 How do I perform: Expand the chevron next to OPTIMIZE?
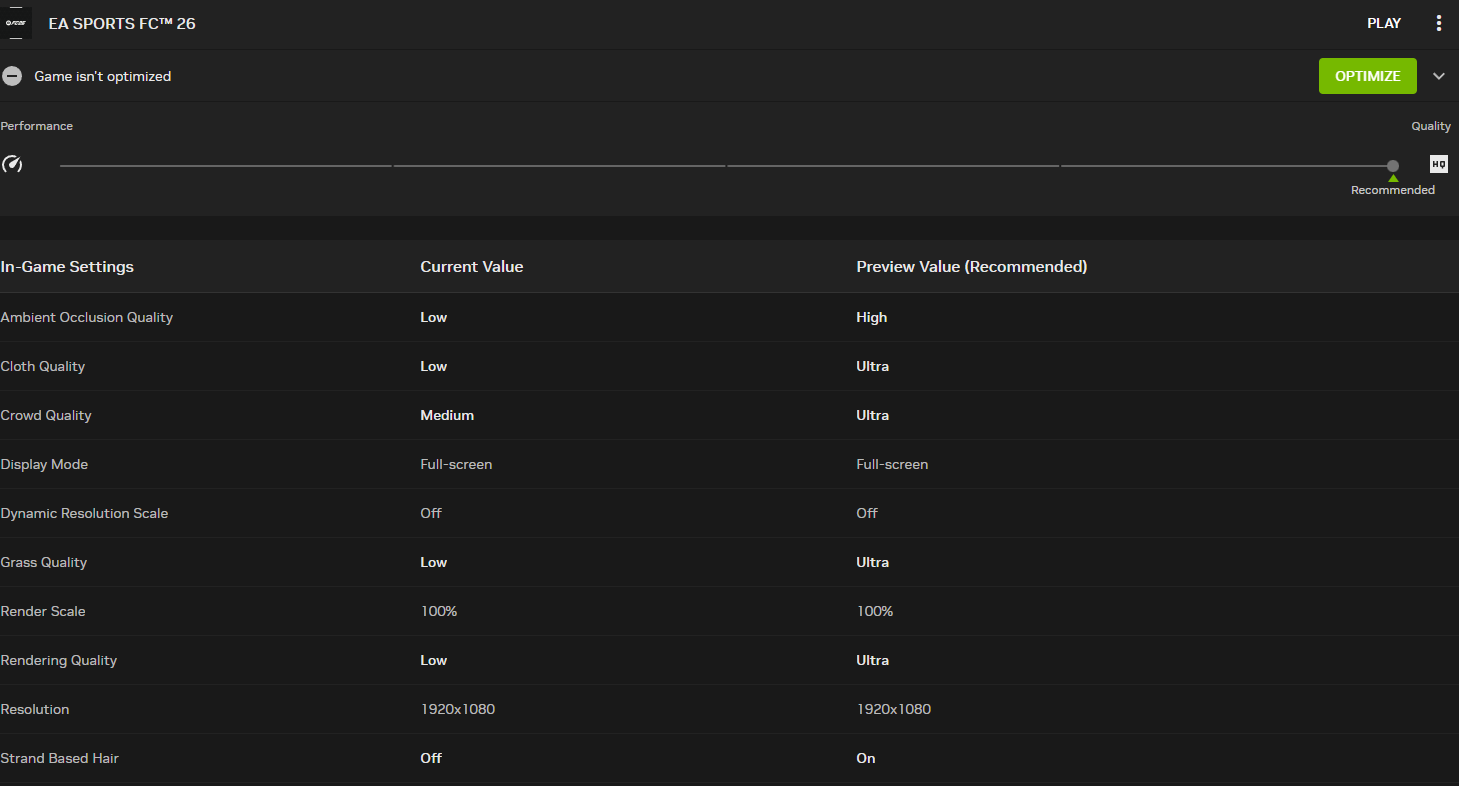[x=1439, y=76]
